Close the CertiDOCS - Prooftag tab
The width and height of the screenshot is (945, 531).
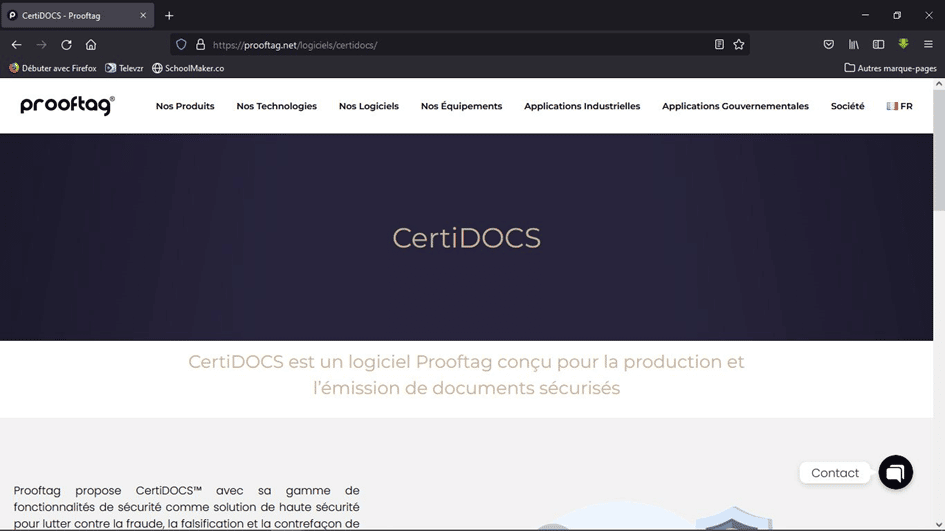click(143, 16)
